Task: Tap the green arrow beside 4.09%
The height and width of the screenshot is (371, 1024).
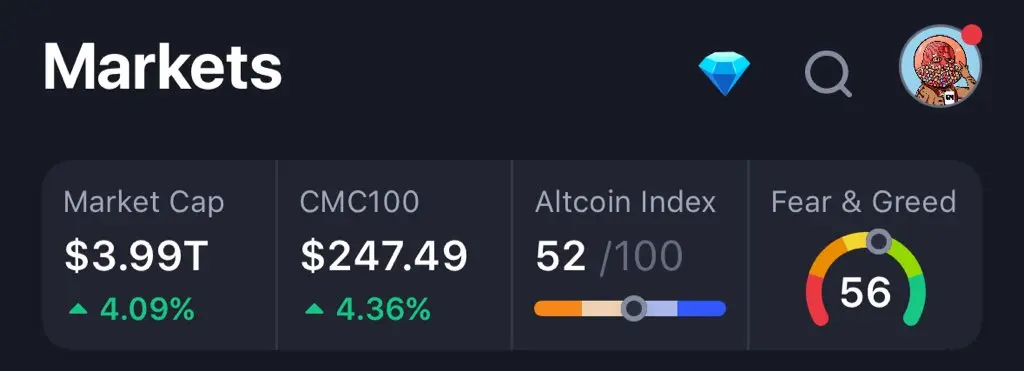Action: [78, 308]
